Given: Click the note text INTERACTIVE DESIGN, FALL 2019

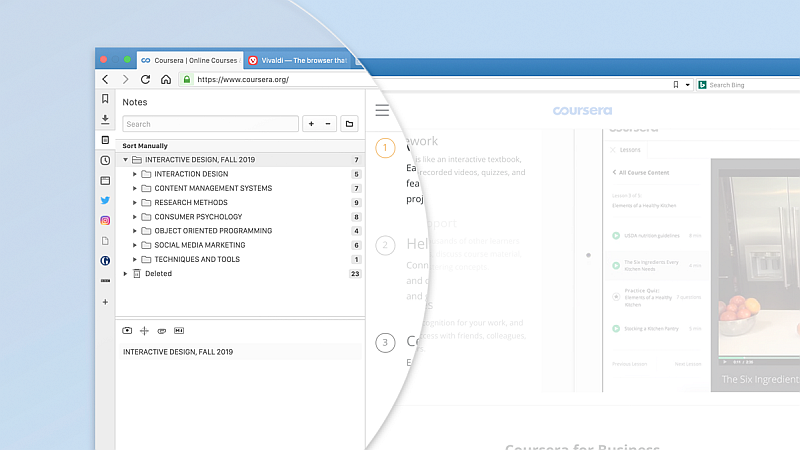Looking at the screenshot, I should [x=178, y=352].
